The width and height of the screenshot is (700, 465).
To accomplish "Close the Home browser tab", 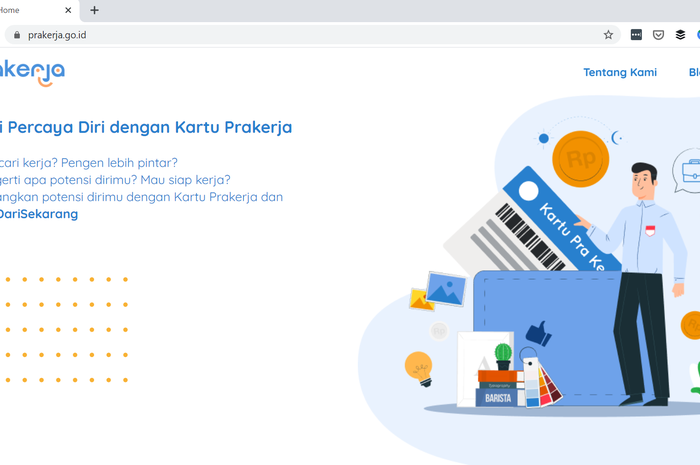I will pyautogui.click(x=68, y=10).
